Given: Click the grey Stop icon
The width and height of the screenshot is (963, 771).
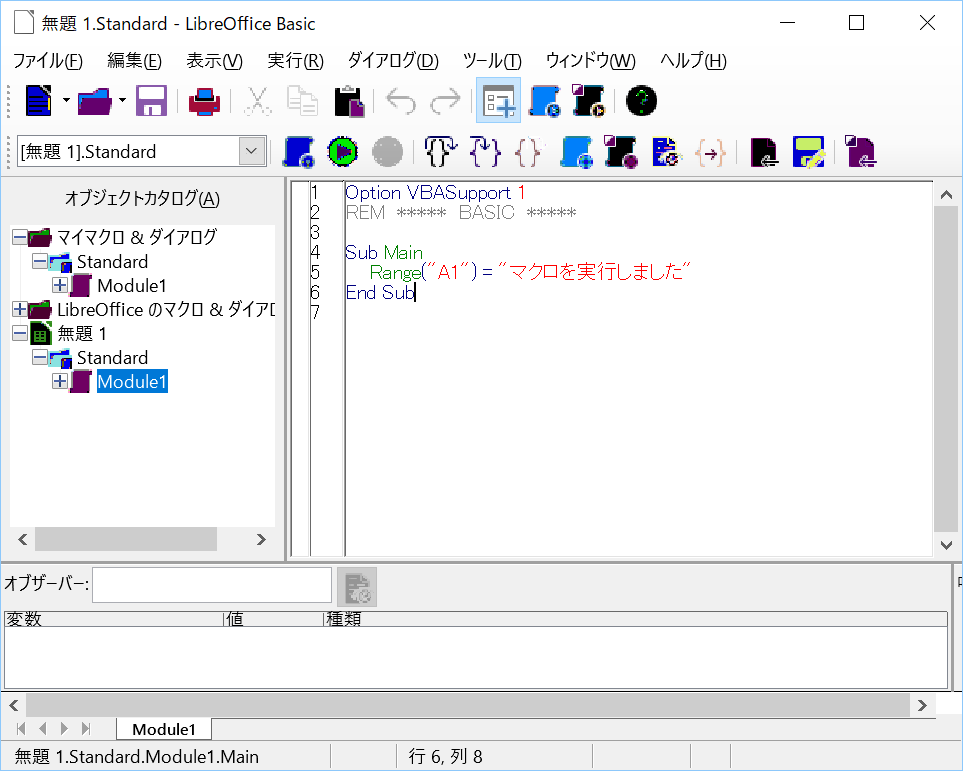Looking at the screenshot, I should tap(388, 152).
